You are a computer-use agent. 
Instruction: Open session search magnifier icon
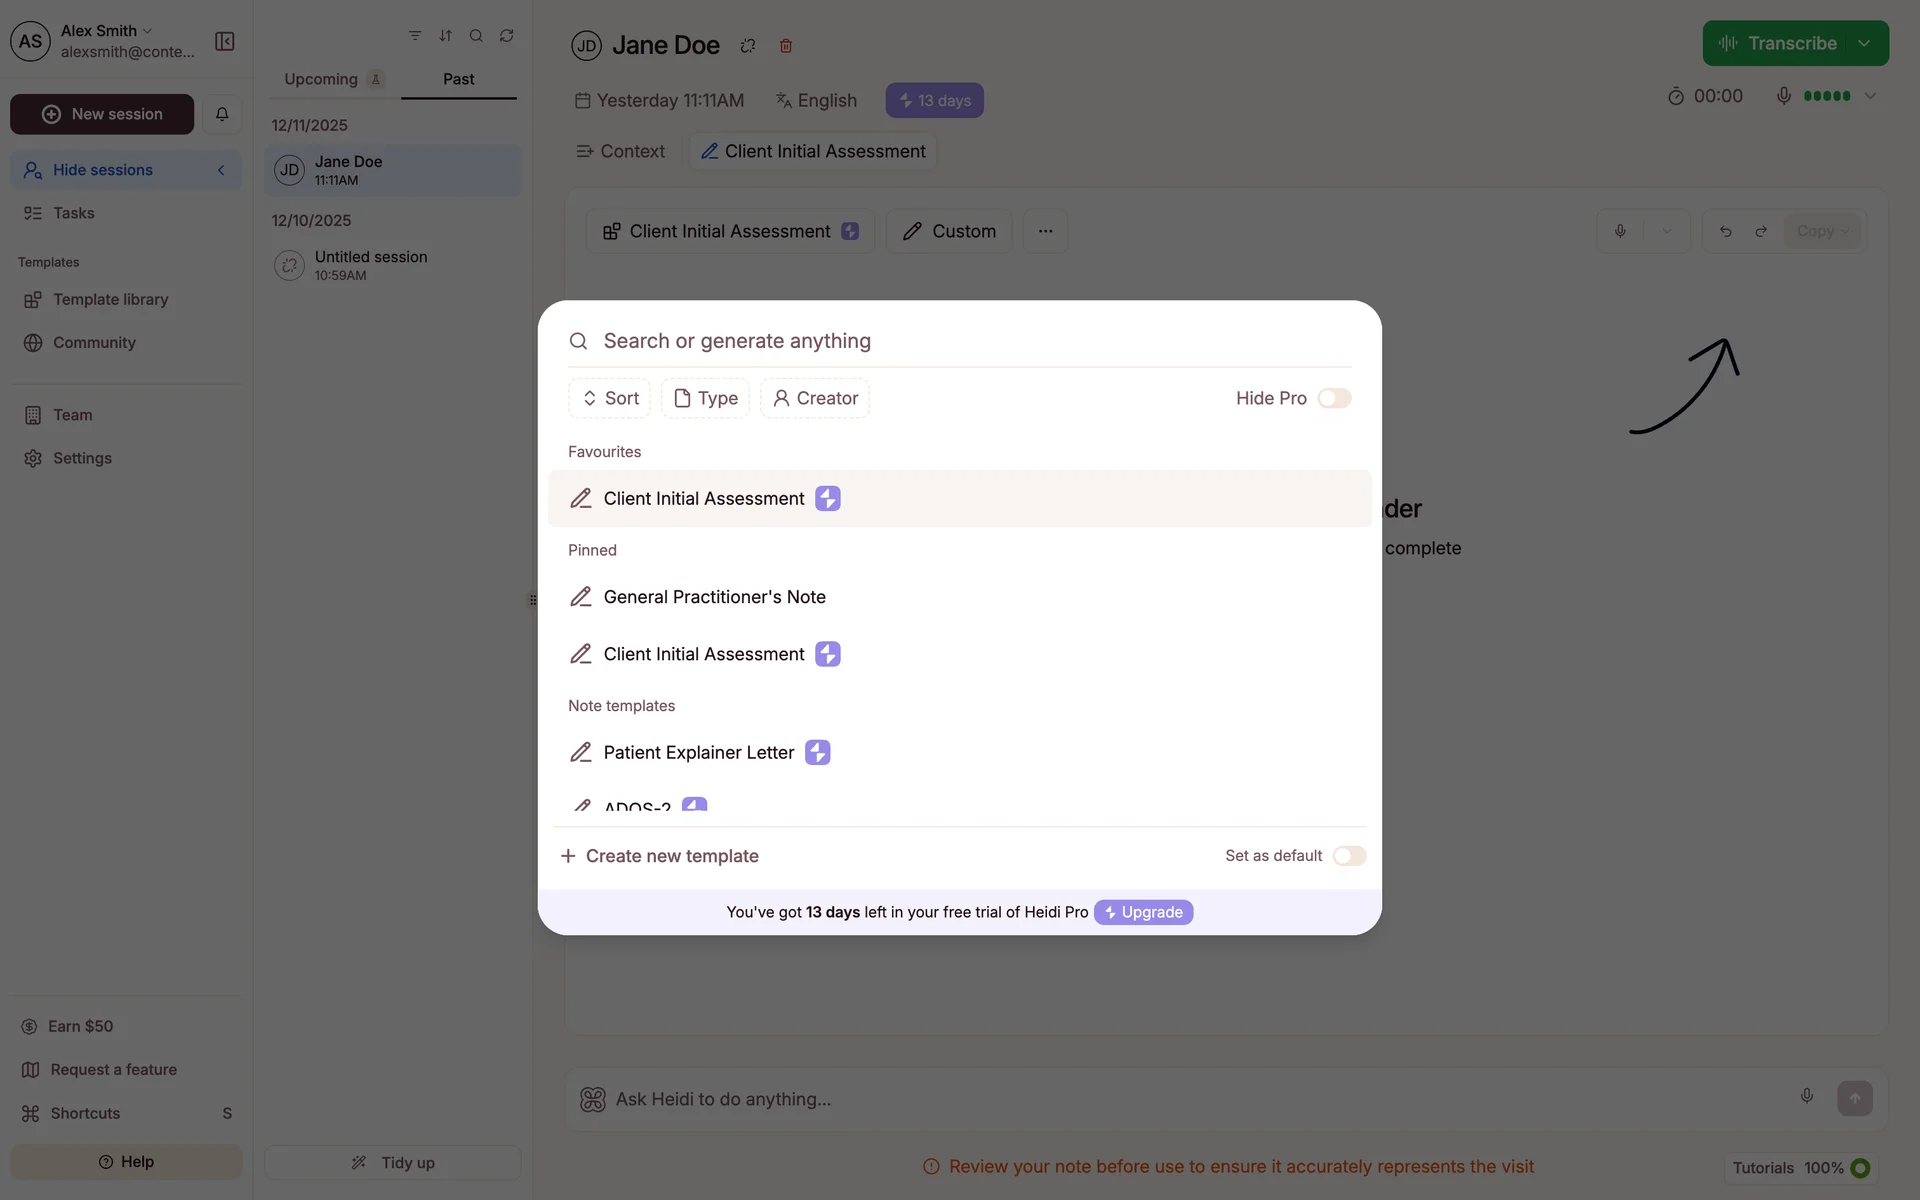point(476,36)
